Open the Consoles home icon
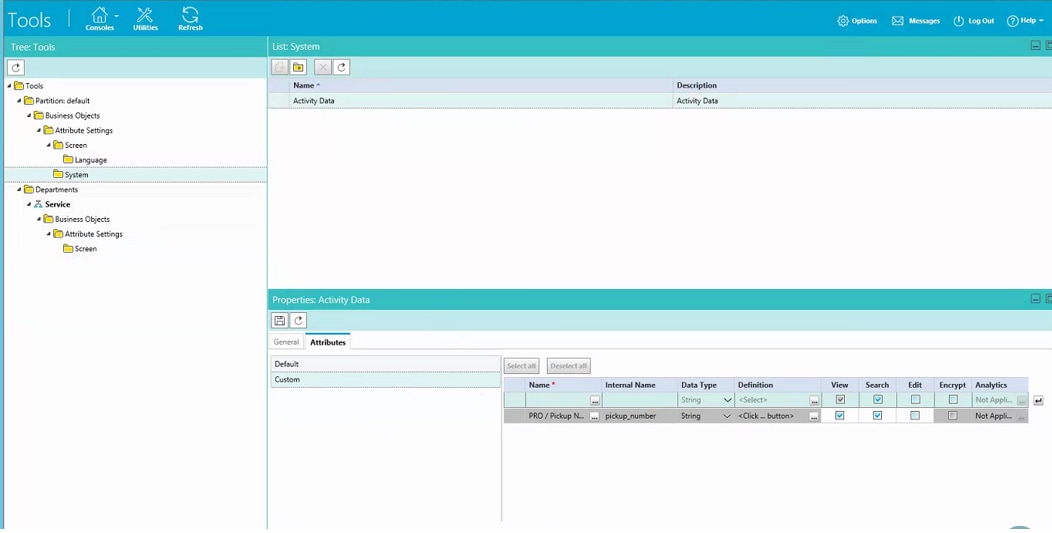This screenshot has height=533, width=1052. (99, 15)
